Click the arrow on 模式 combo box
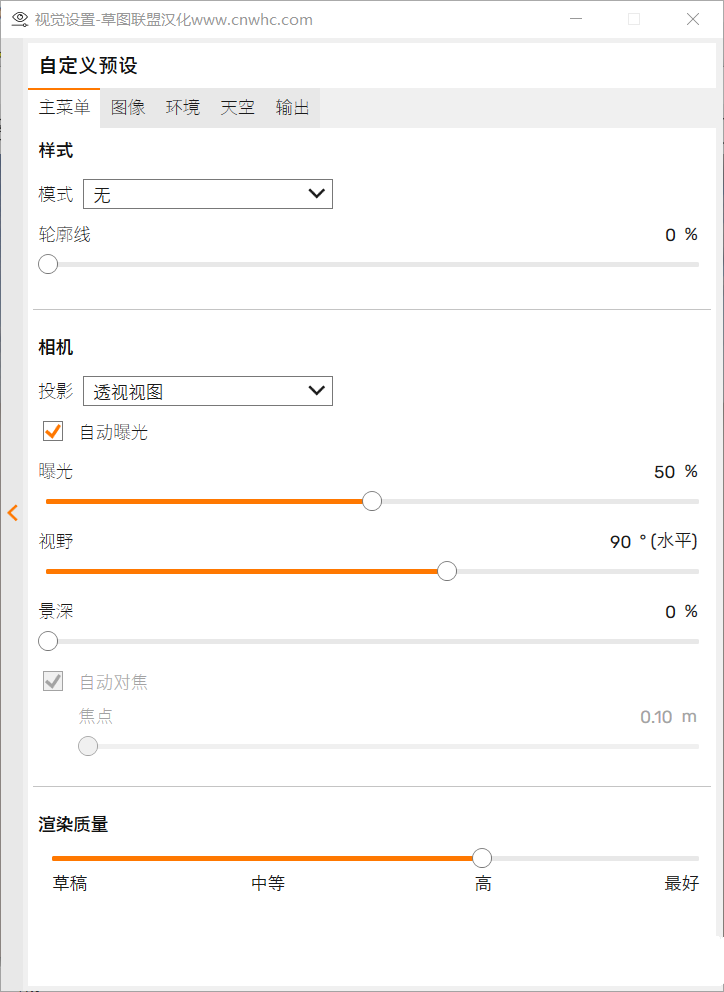The width and height of the screenshot is (724, 992). click(x=316, y=194)
